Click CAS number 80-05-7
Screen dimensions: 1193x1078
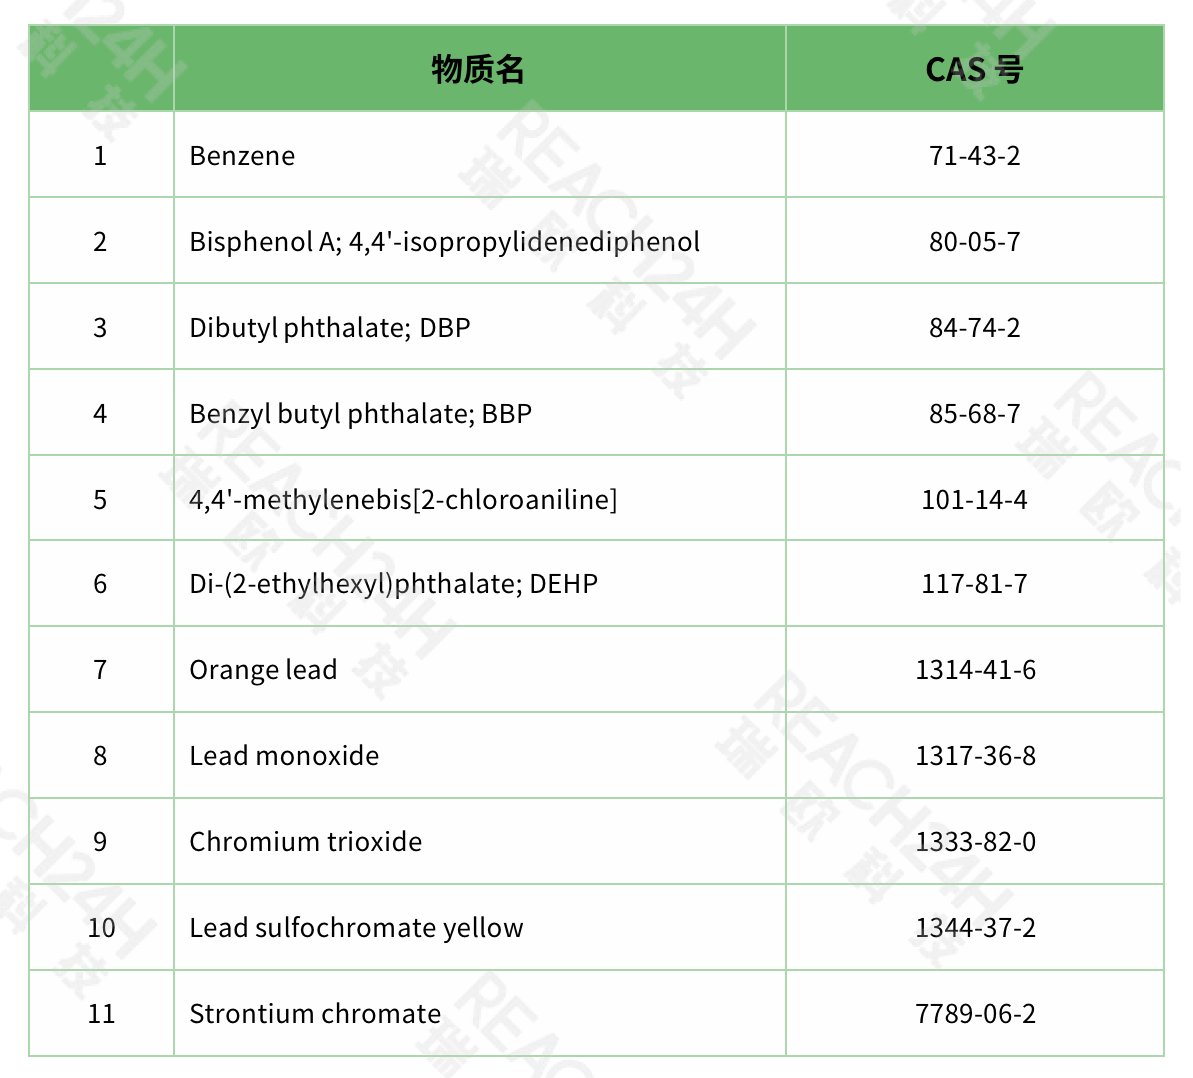(974, 242)
